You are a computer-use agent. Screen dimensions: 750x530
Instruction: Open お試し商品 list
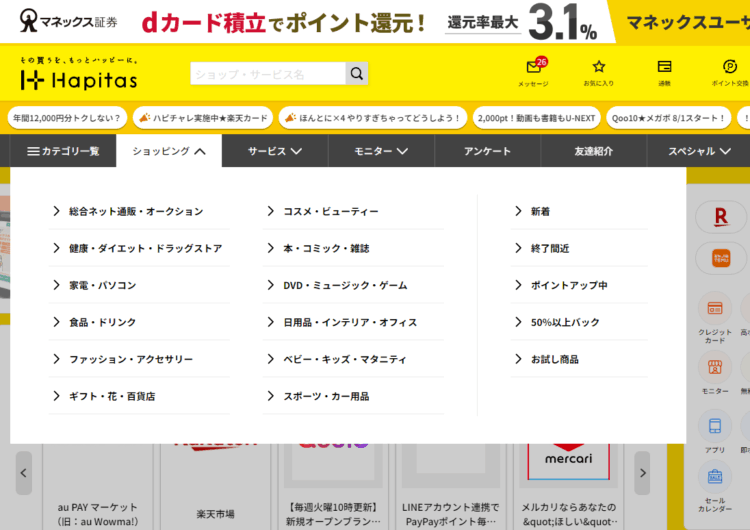pyautogui.click(x=579, y=359)
